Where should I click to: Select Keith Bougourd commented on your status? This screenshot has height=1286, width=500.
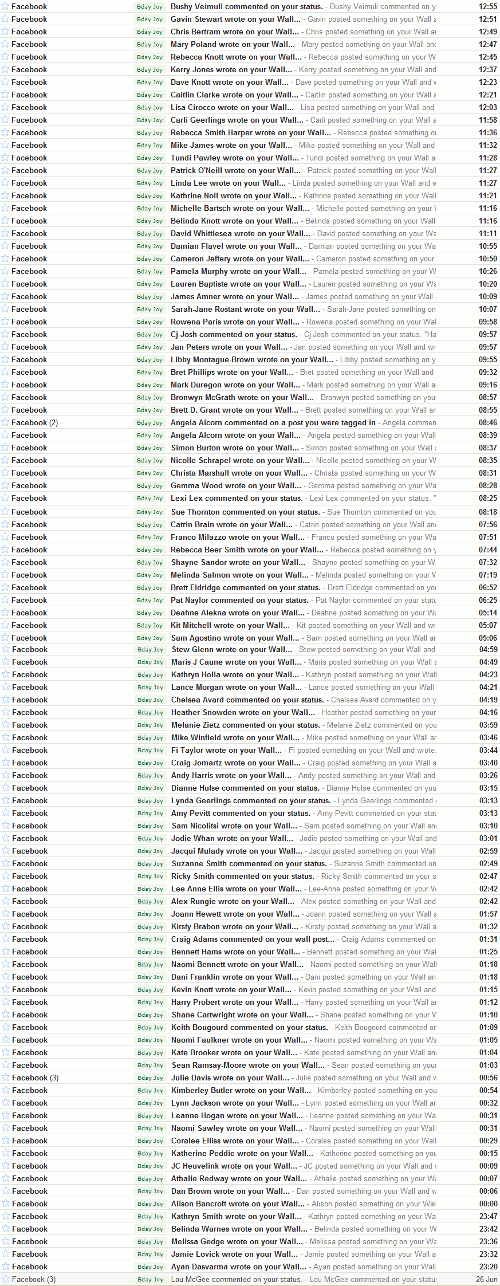[250, 1027]
